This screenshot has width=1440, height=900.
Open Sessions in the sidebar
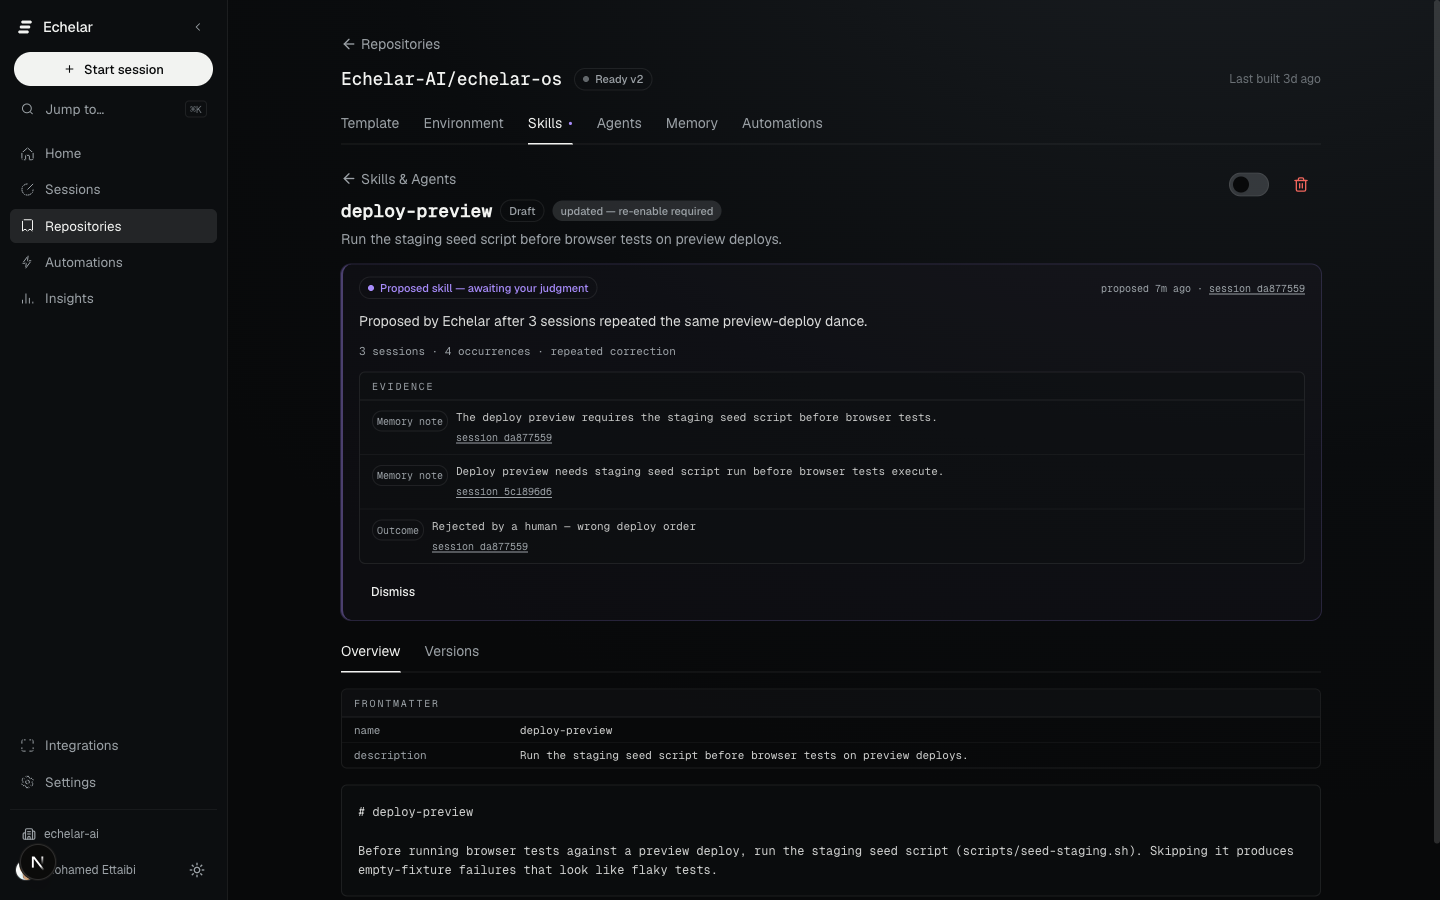(x=113, y=189)
